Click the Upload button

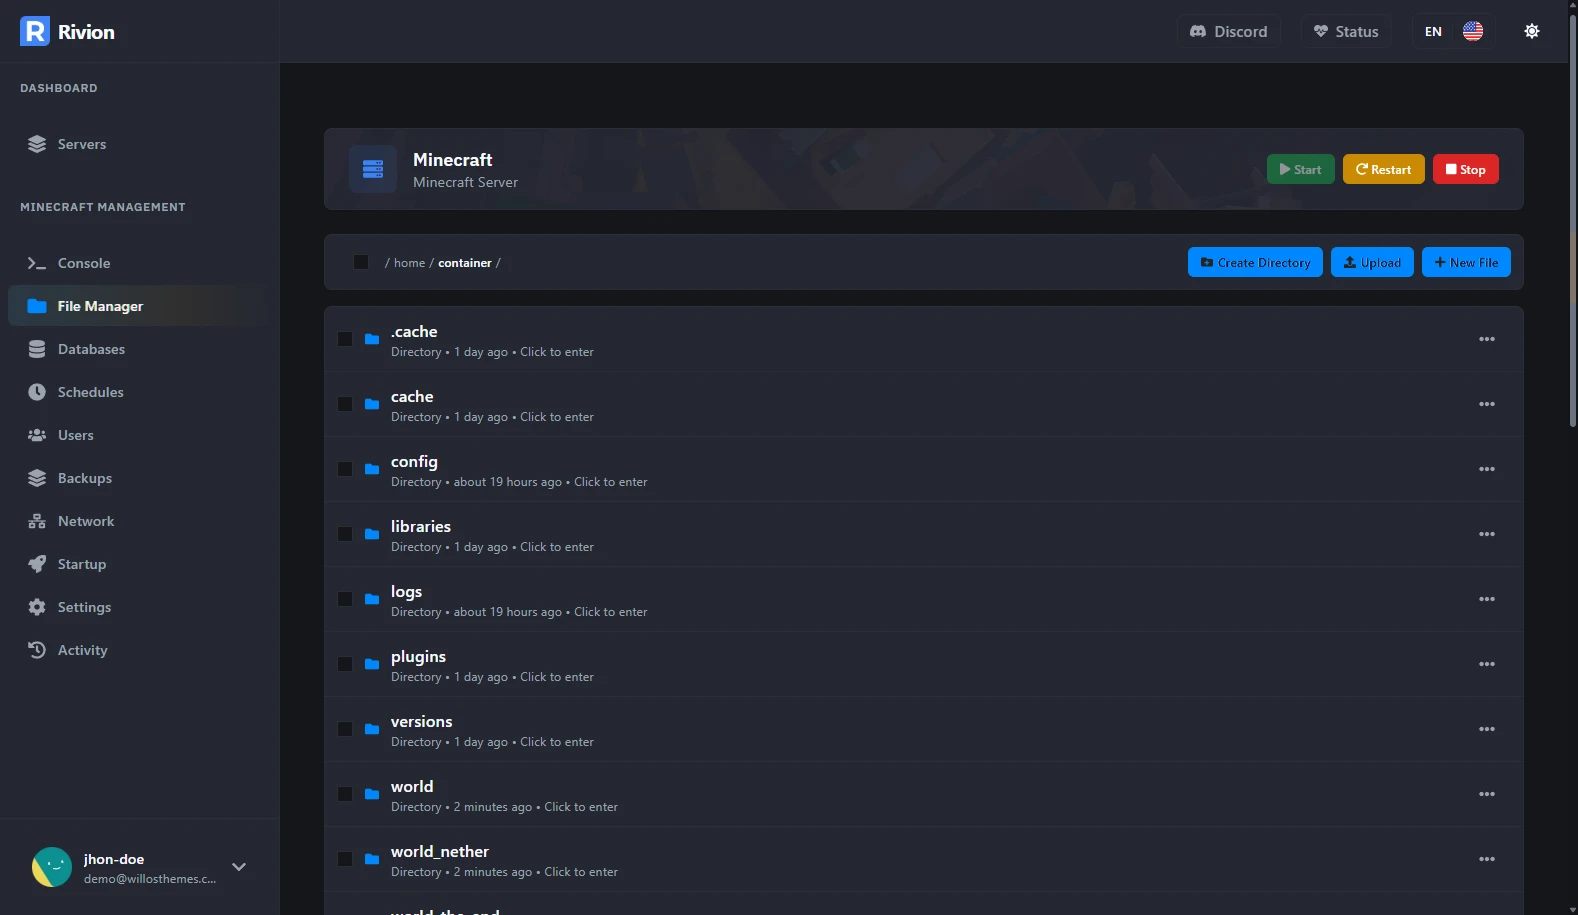[1372, 262]
